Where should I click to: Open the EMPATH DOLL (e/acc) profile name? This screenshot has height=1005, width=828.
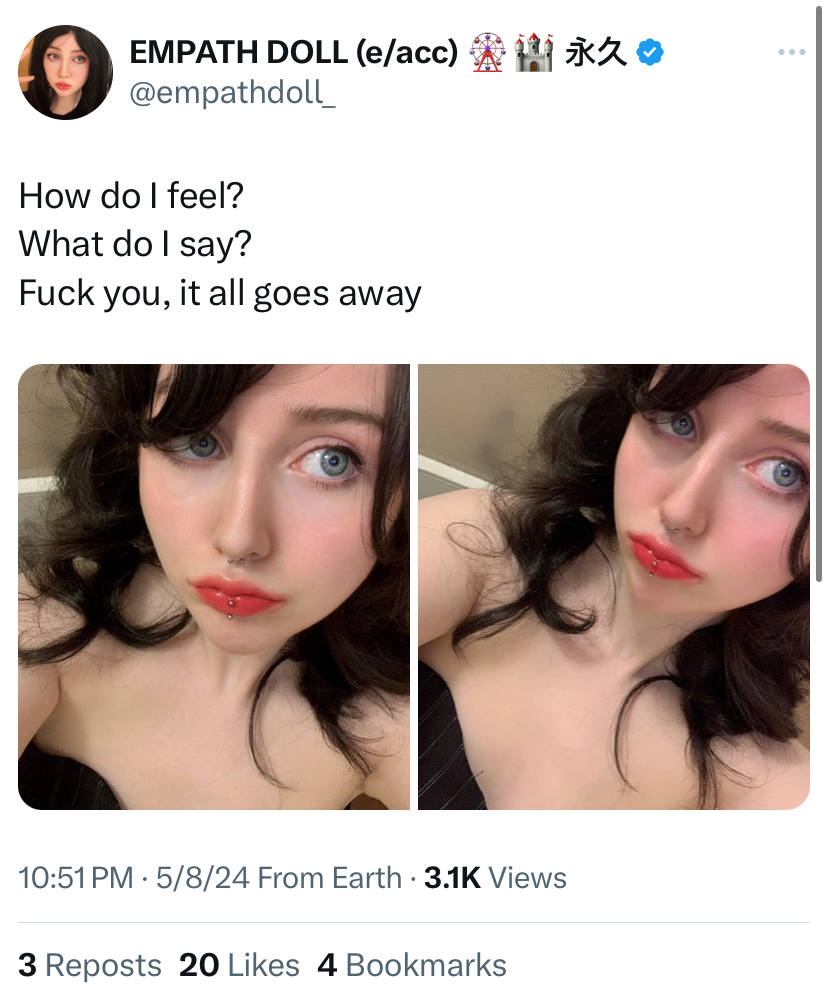tap(294, 52)
